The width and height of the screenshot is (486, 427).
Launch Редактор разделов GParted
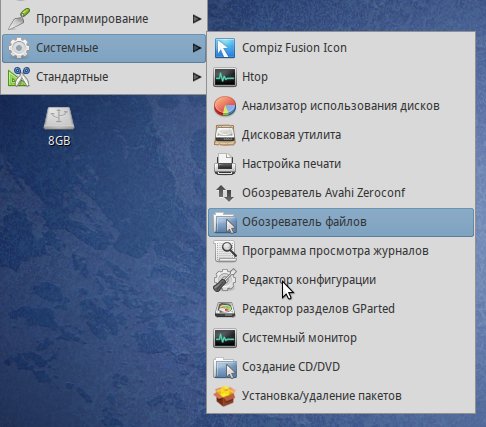(x=341, y=309)
